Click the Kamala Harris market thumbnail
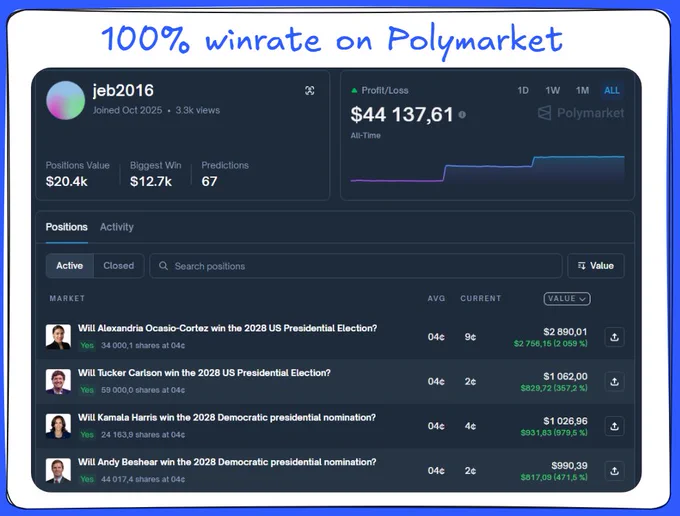This screenshot has width=680, height=516. tap(58, 426)
